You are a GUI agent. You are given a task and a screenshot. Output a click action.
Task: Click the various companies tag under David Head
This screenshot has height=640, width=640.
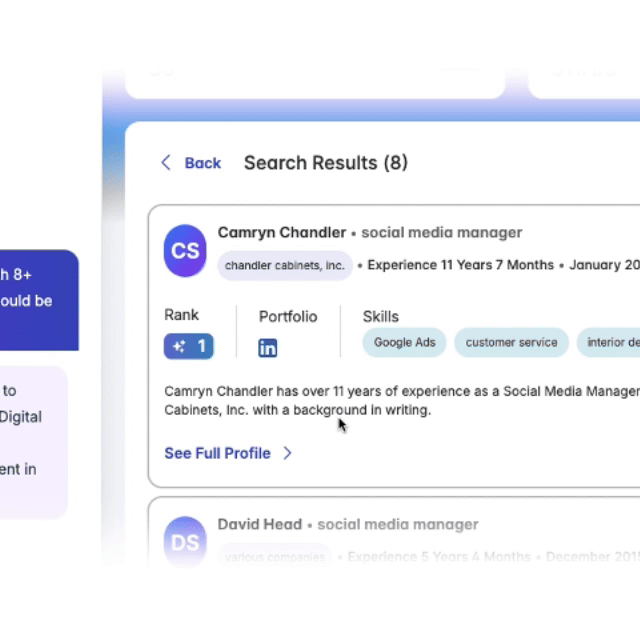point(275,557)
